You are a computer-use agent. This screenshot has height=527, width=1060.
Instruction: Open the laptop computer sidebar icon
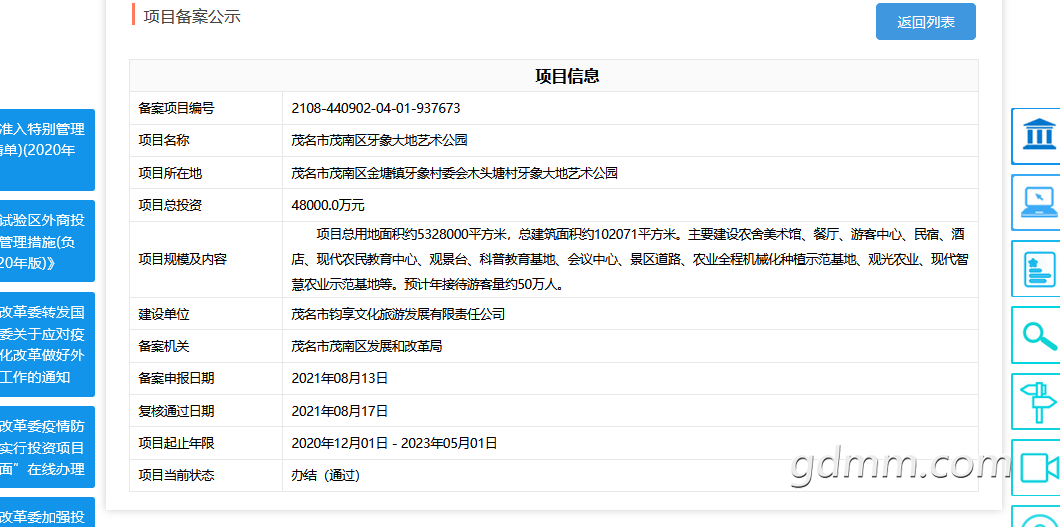tap(1038, 203)
